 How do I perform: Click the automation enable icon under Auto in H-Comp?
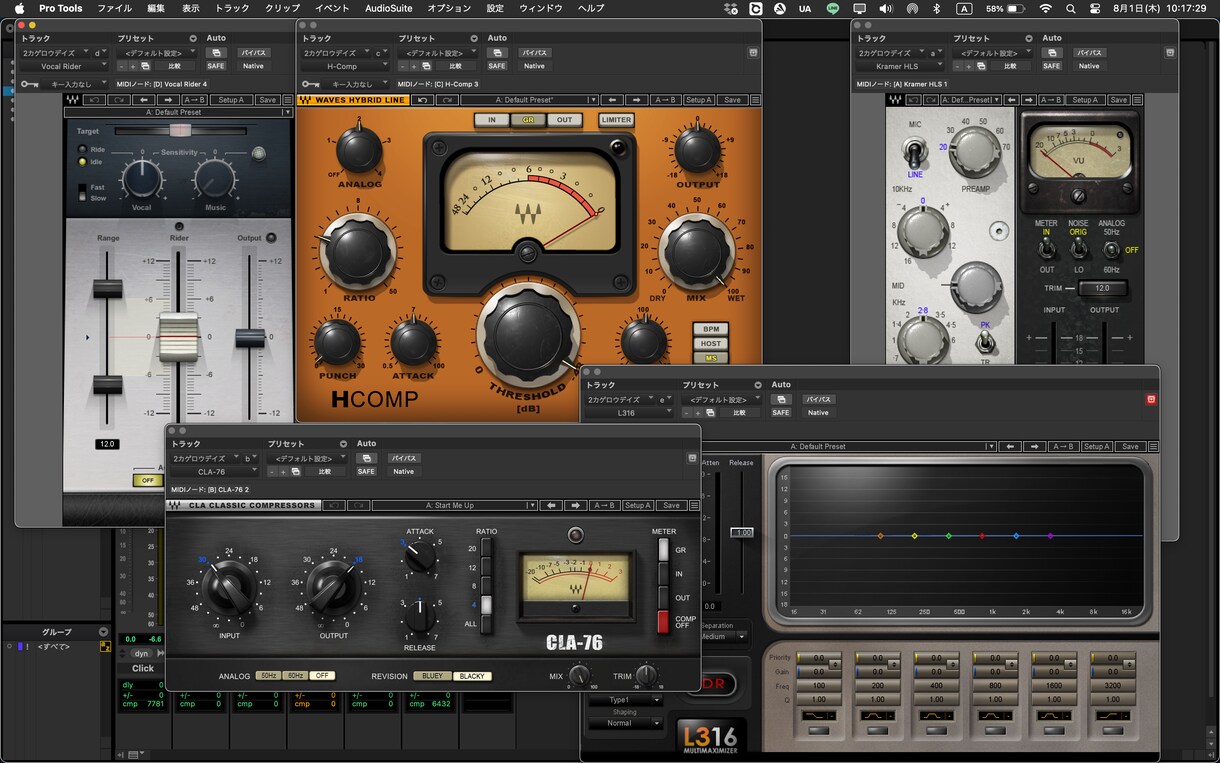(x=497, y=53)
